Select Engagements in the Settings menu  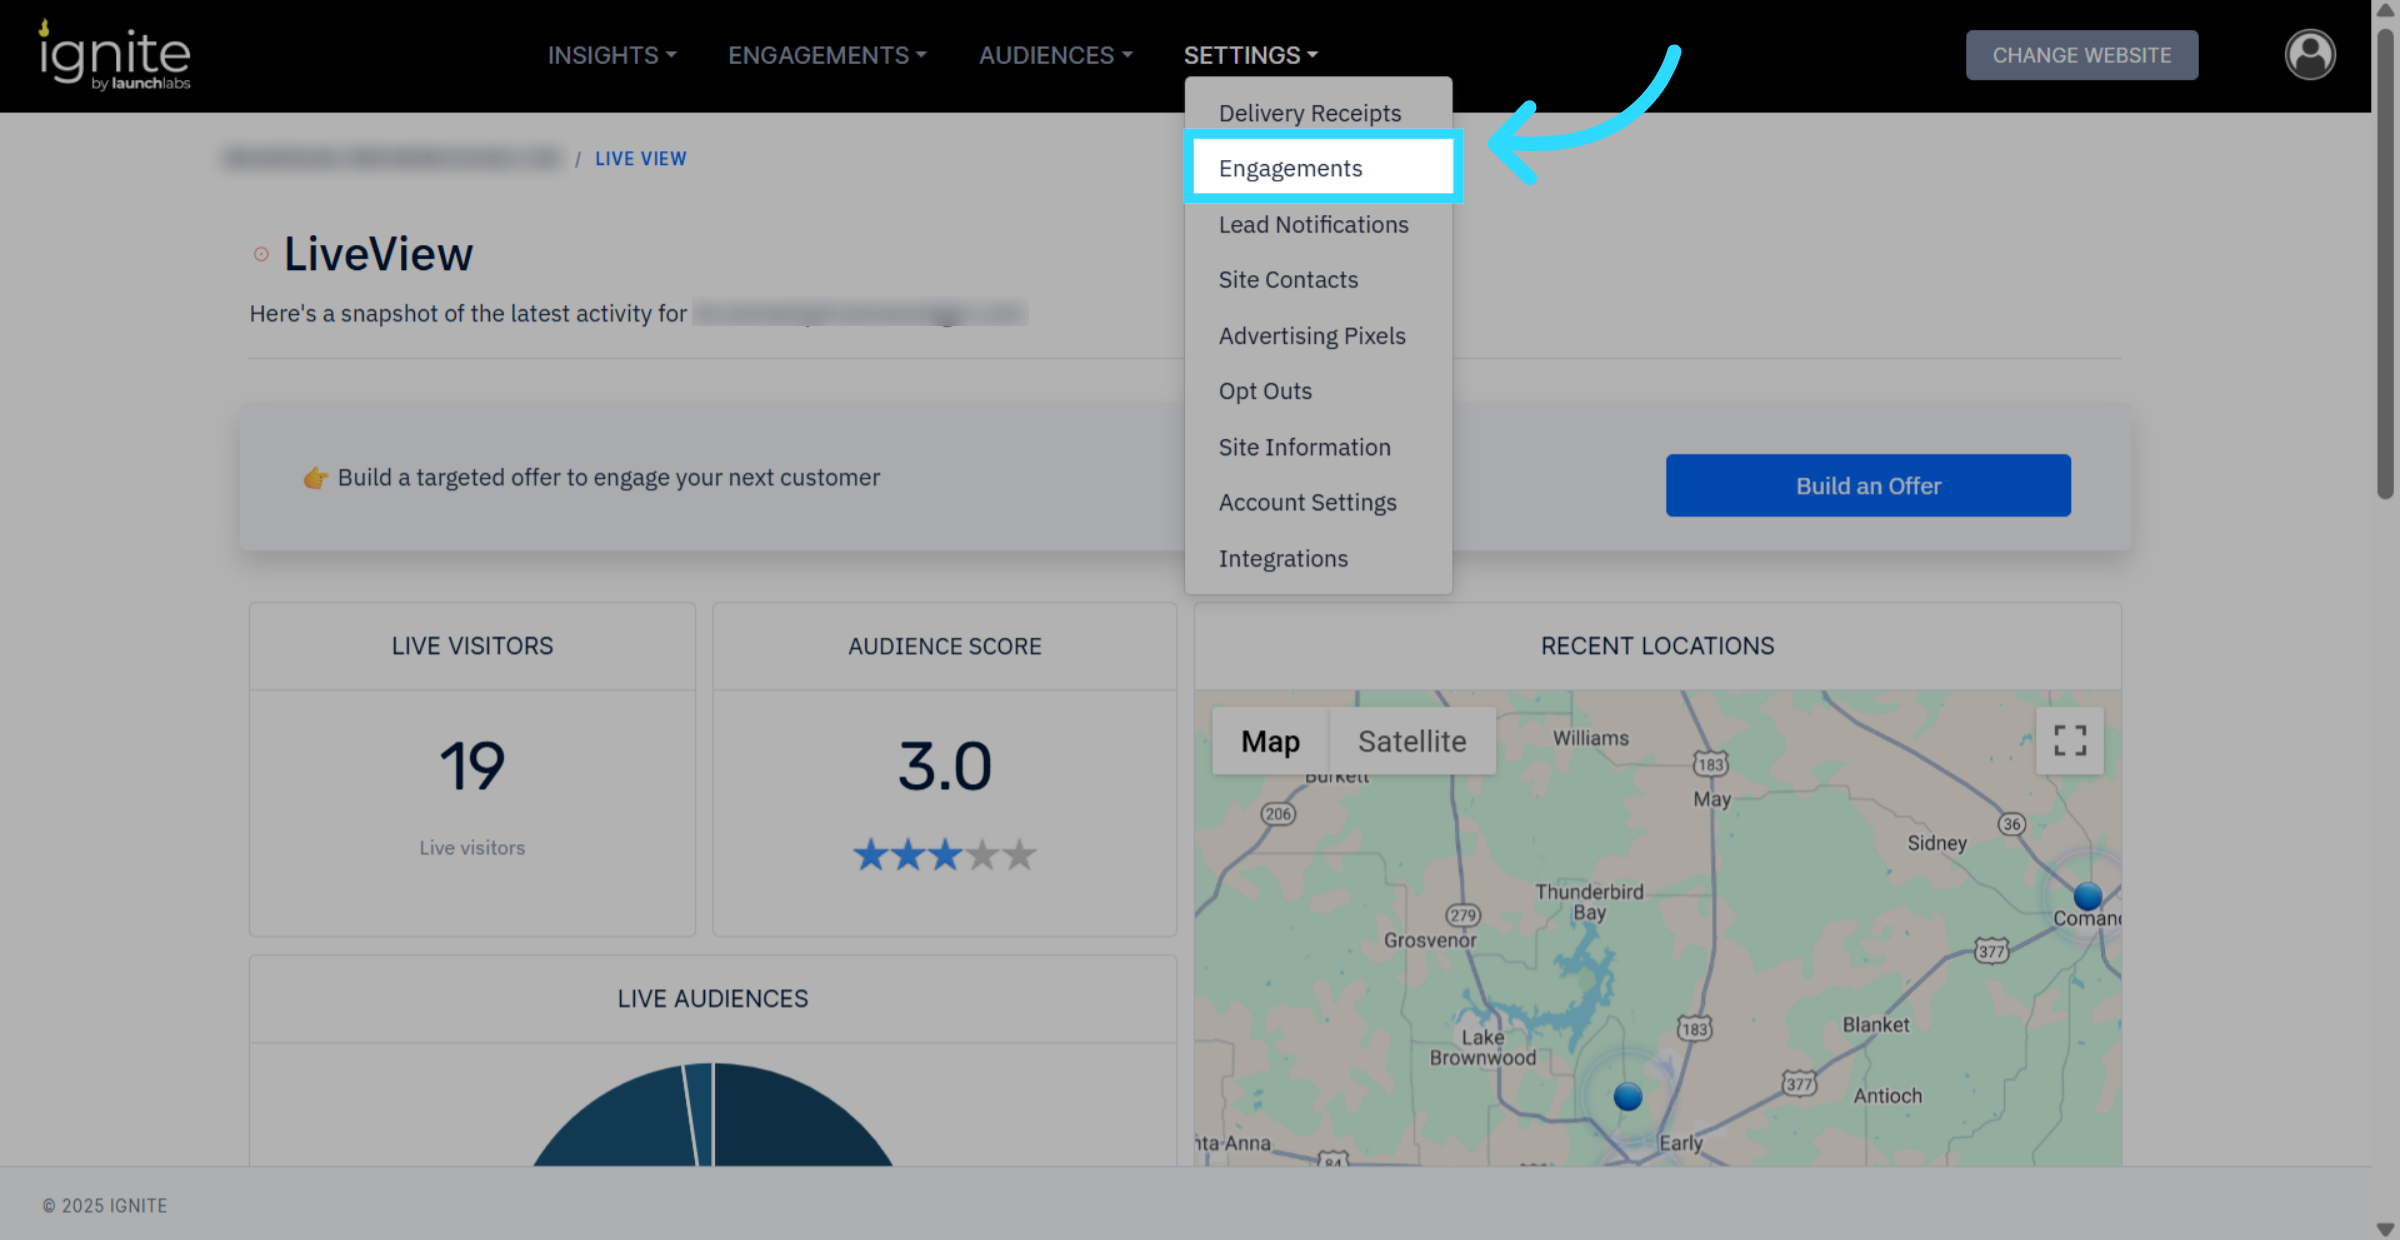coord(1290,168)
